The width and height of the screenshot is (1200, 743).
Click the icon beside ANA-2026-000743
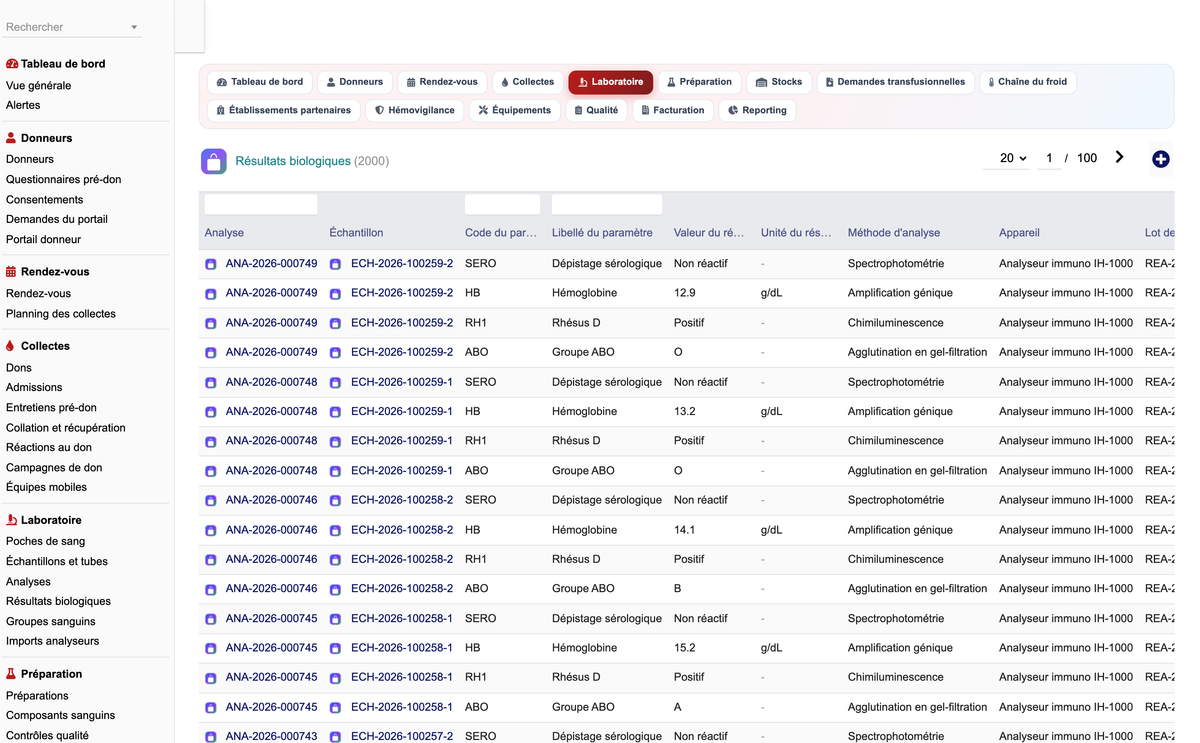click(x=211, y=737)
